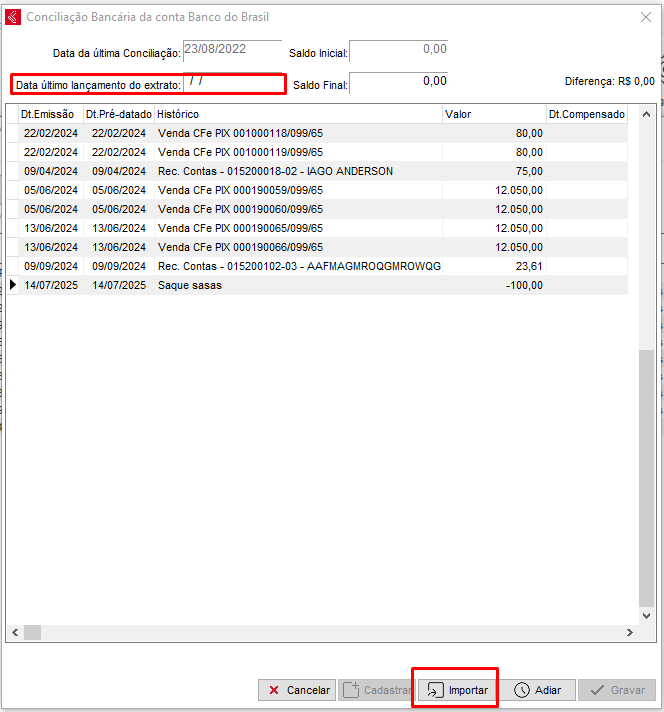This screenshot has height=712, width=664.
Task: Click the Dt.Compensado column header
Action: point(586,115)
